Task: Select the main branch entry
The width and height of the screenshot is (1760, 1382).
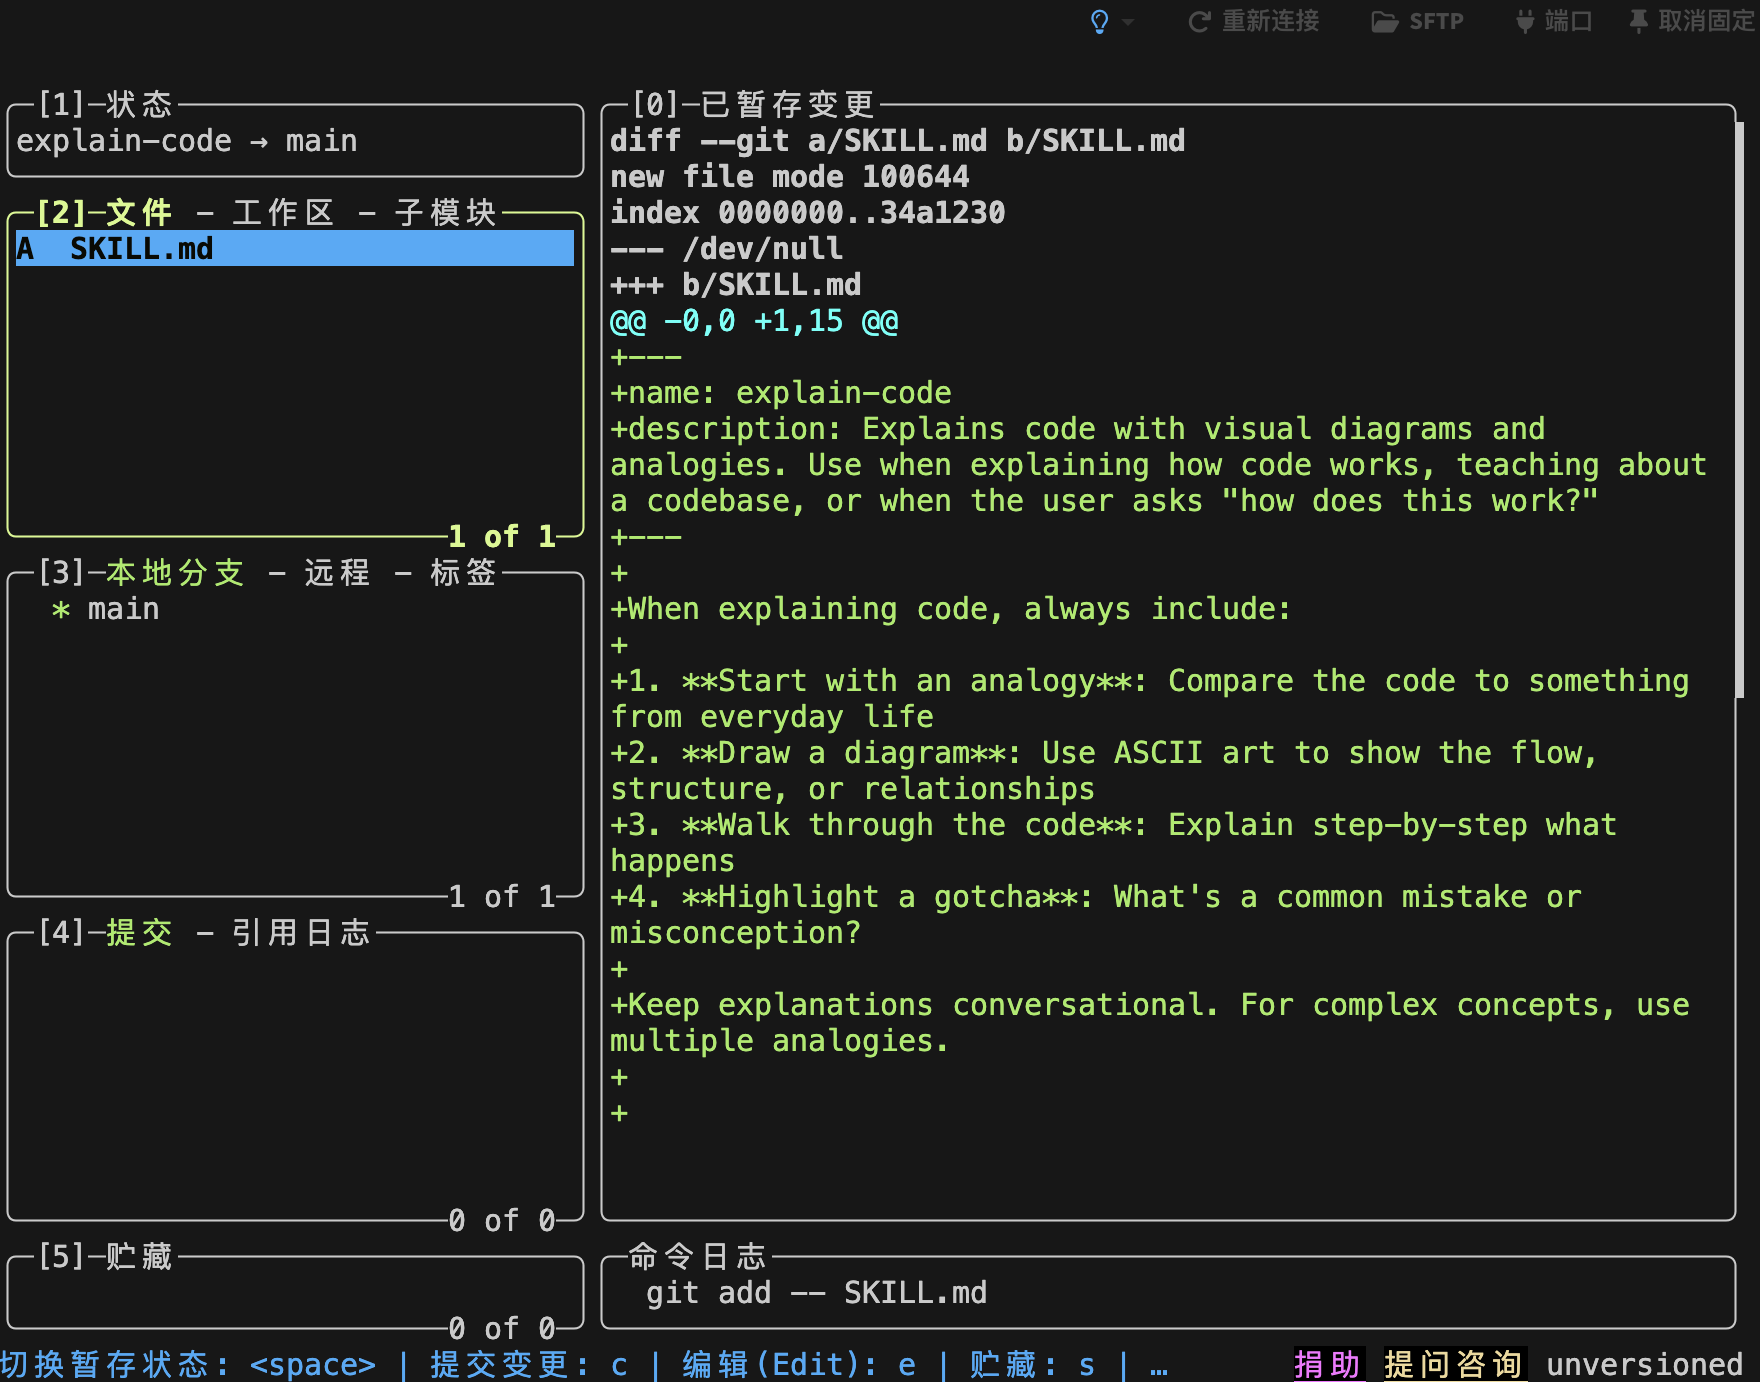Action: pyautogui.click(x=123, y=609)
